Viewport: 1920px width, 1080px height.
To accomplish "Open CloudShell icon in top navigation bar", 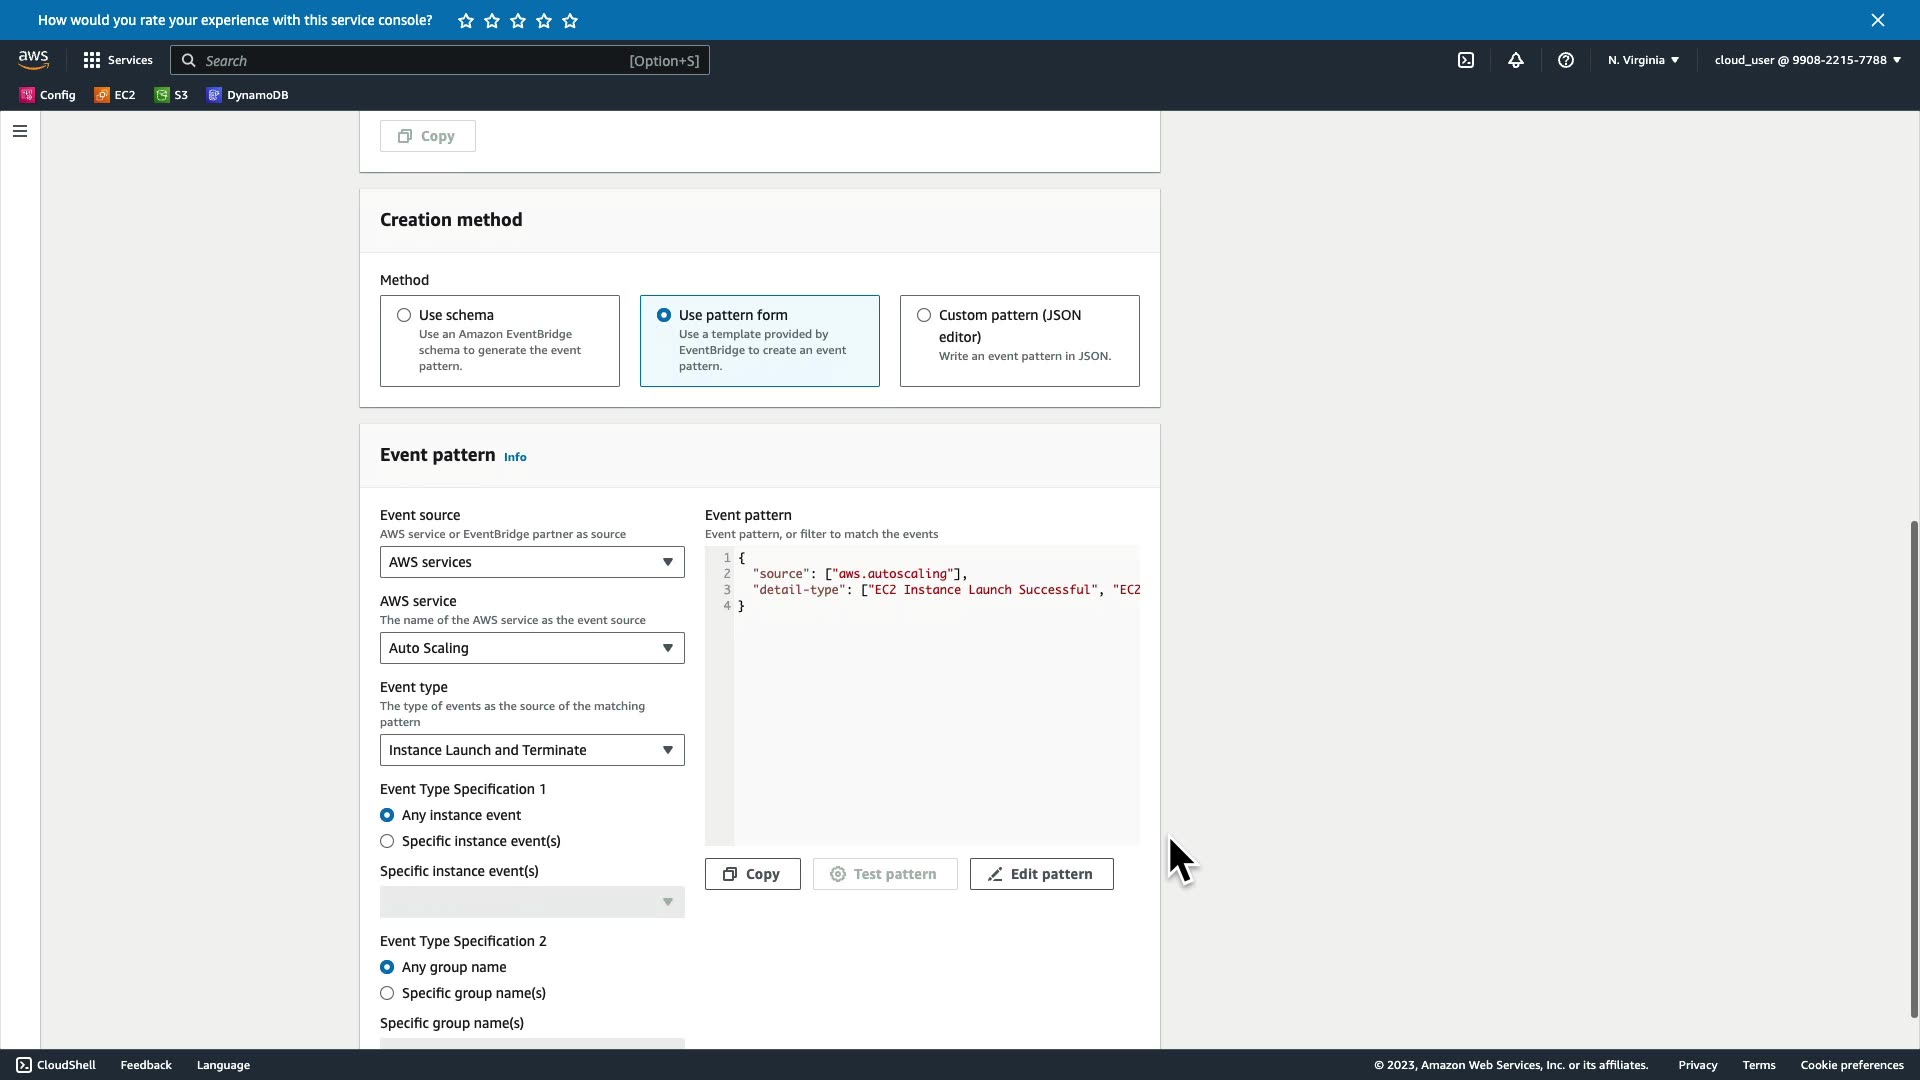I will pos(1466,60).
